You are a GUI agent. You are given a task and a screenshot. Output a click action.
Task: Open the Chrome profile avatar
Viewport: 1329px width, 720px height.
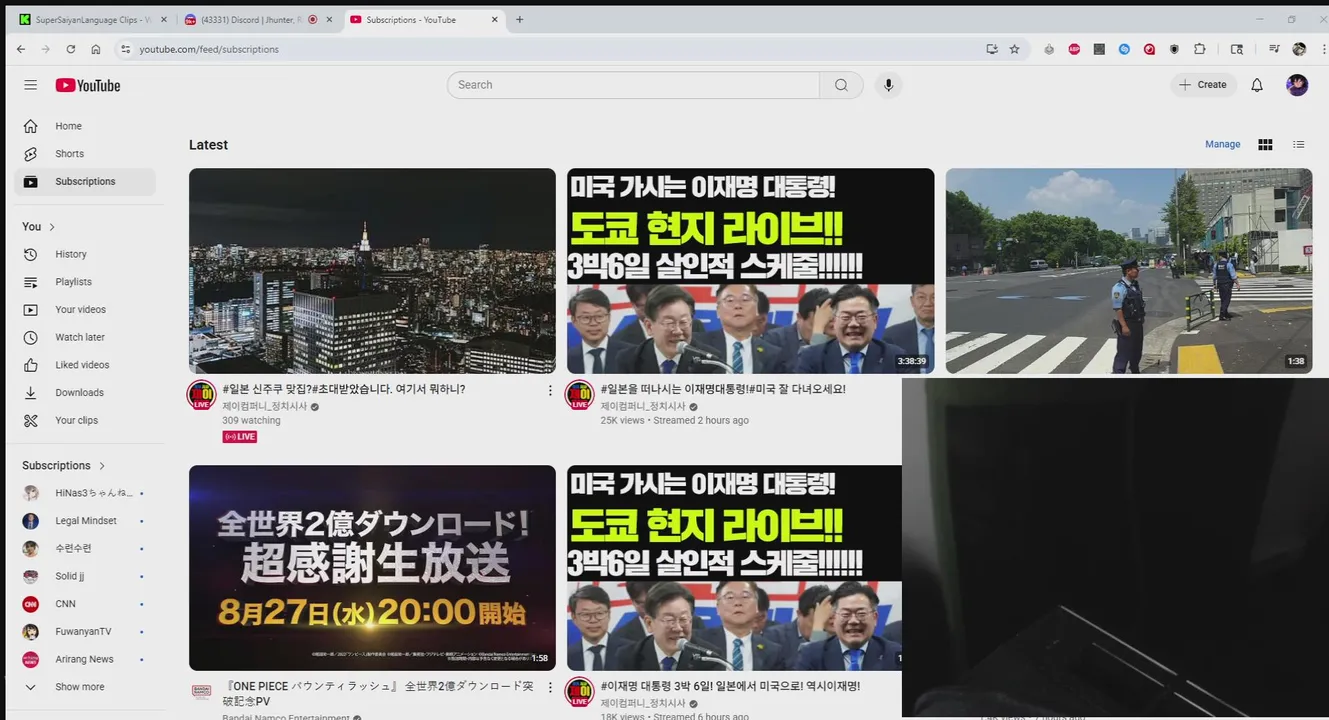click(1299, 49)
